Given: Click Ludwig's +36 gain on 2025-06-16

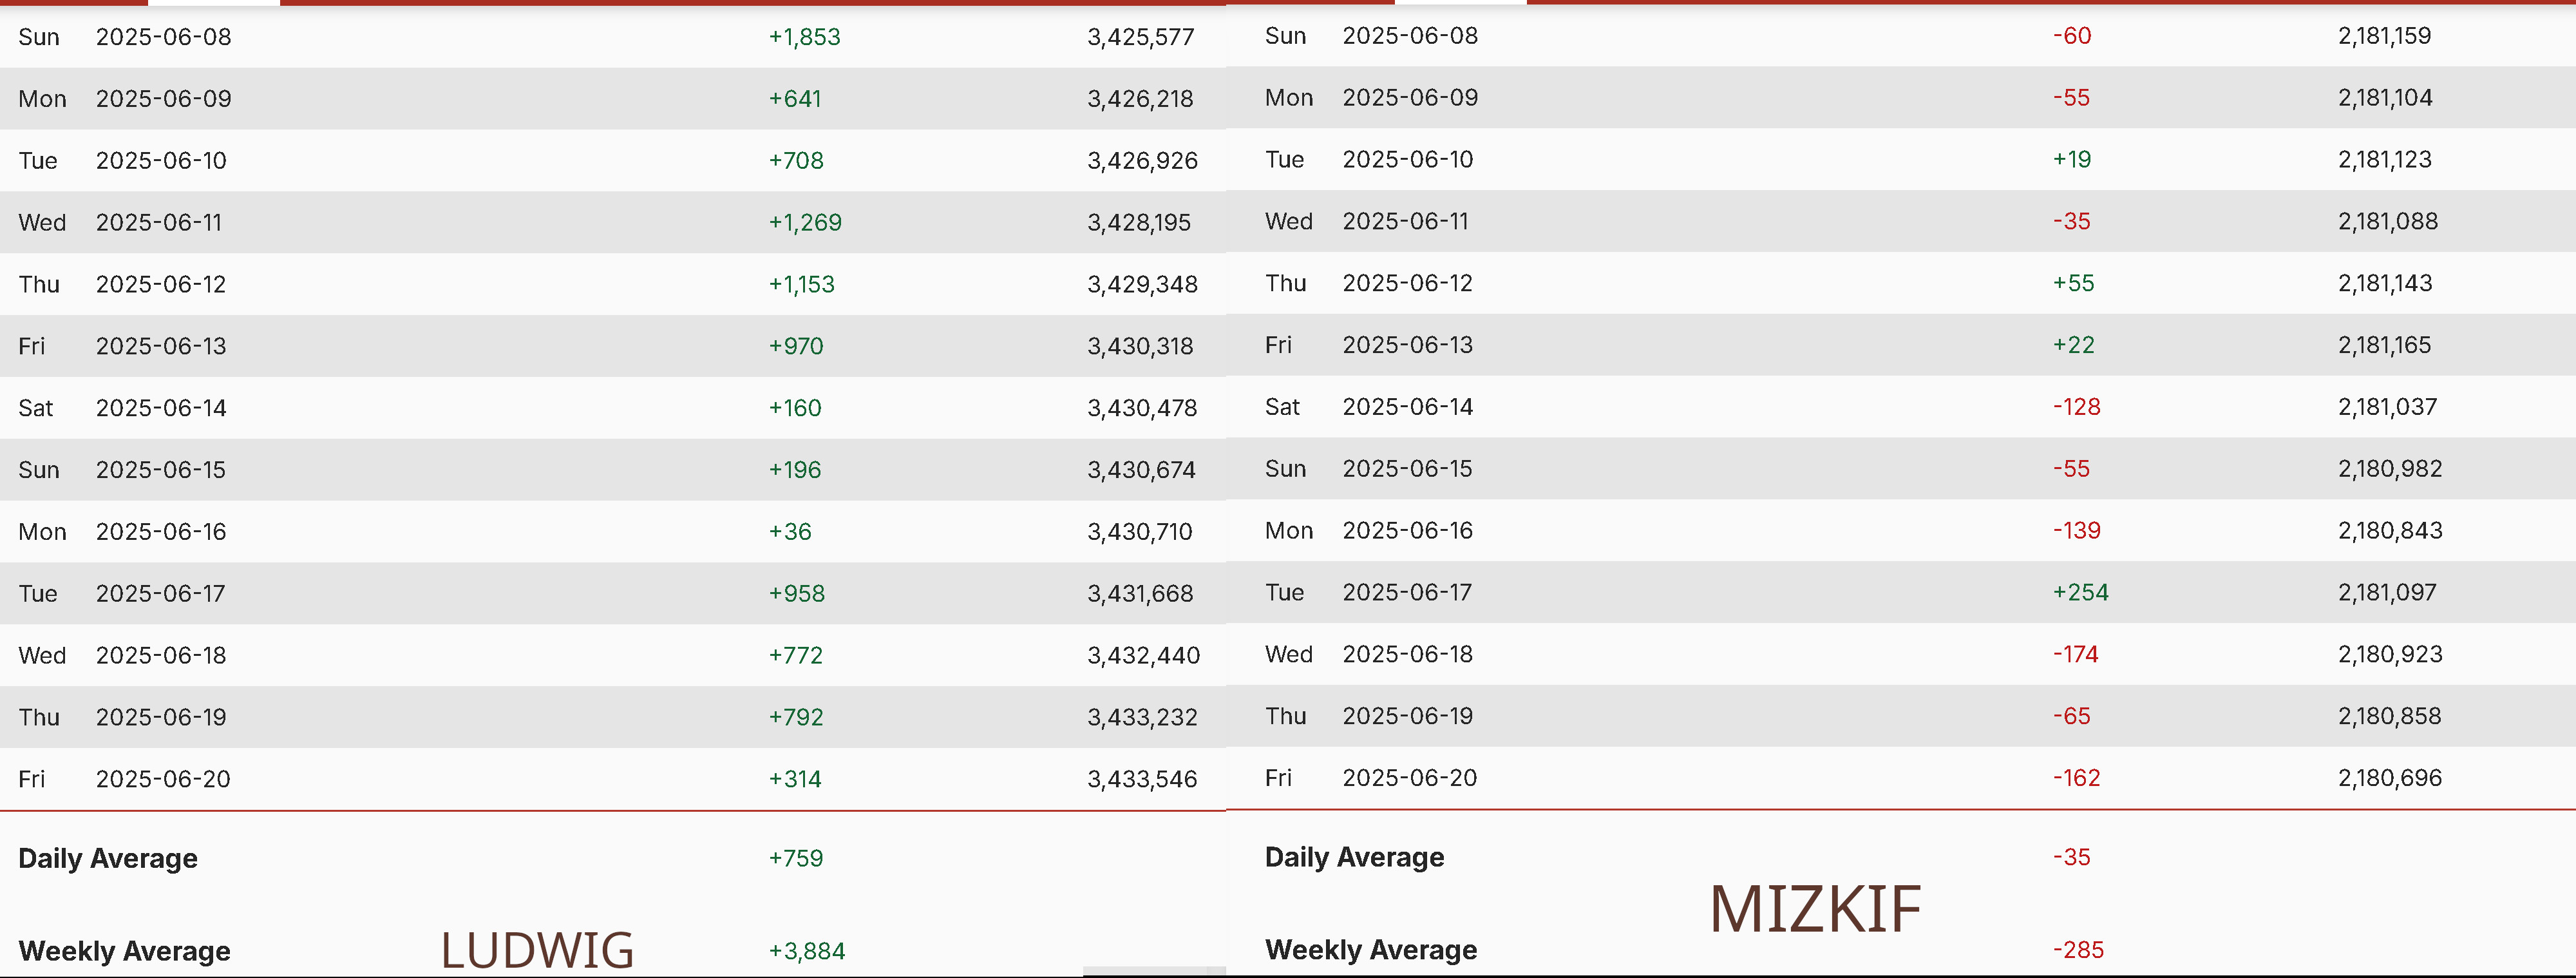Looking at the screenshot, I should coord(790,533).
